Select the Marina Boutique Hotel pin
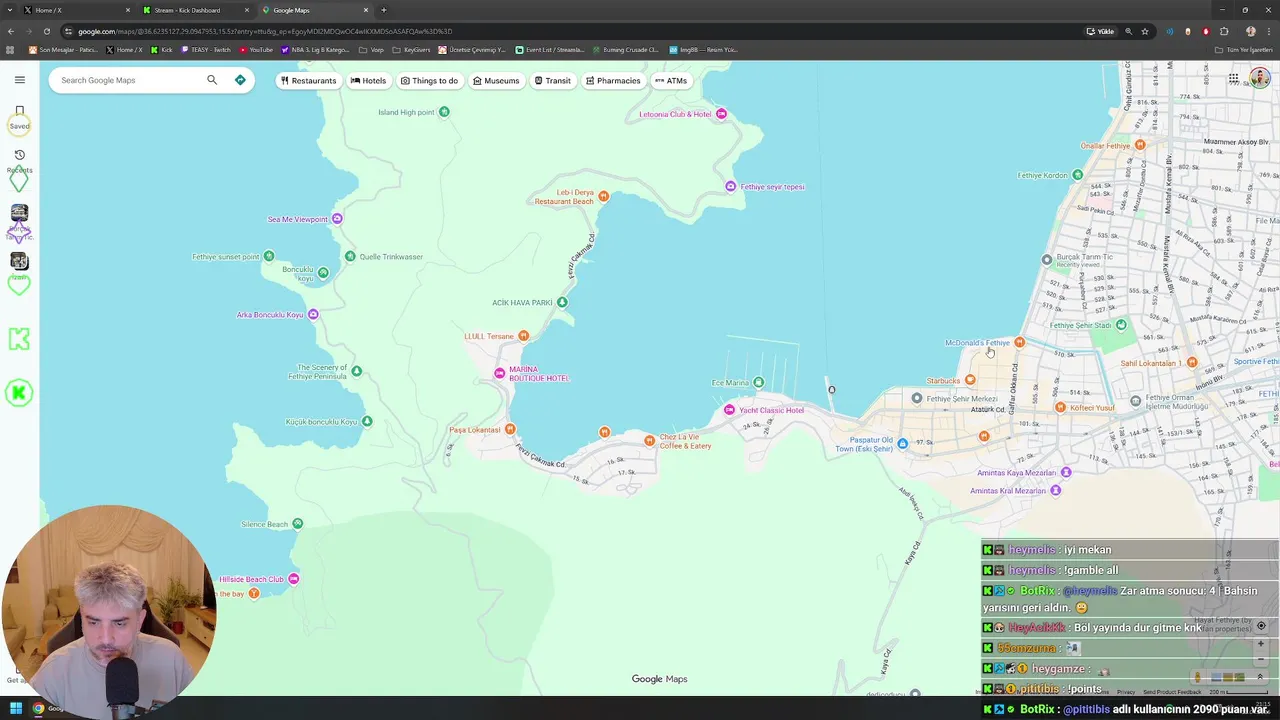 point(500,373)
